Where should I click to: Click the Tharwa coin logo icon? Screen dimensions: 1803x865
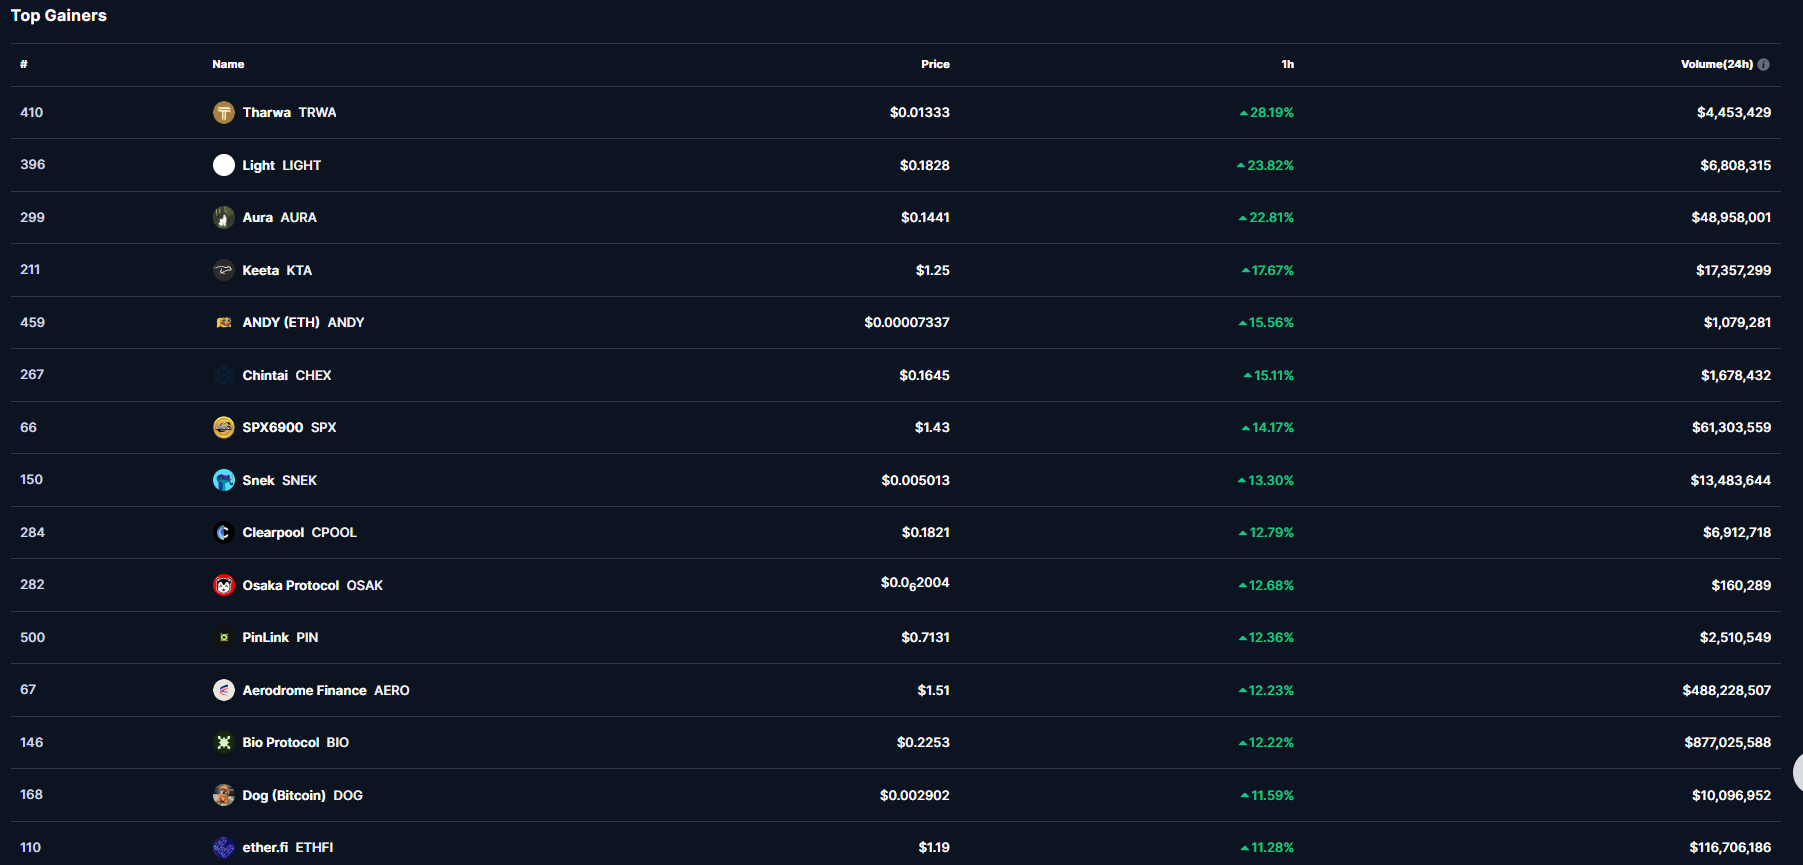click(x=224, y=112)
